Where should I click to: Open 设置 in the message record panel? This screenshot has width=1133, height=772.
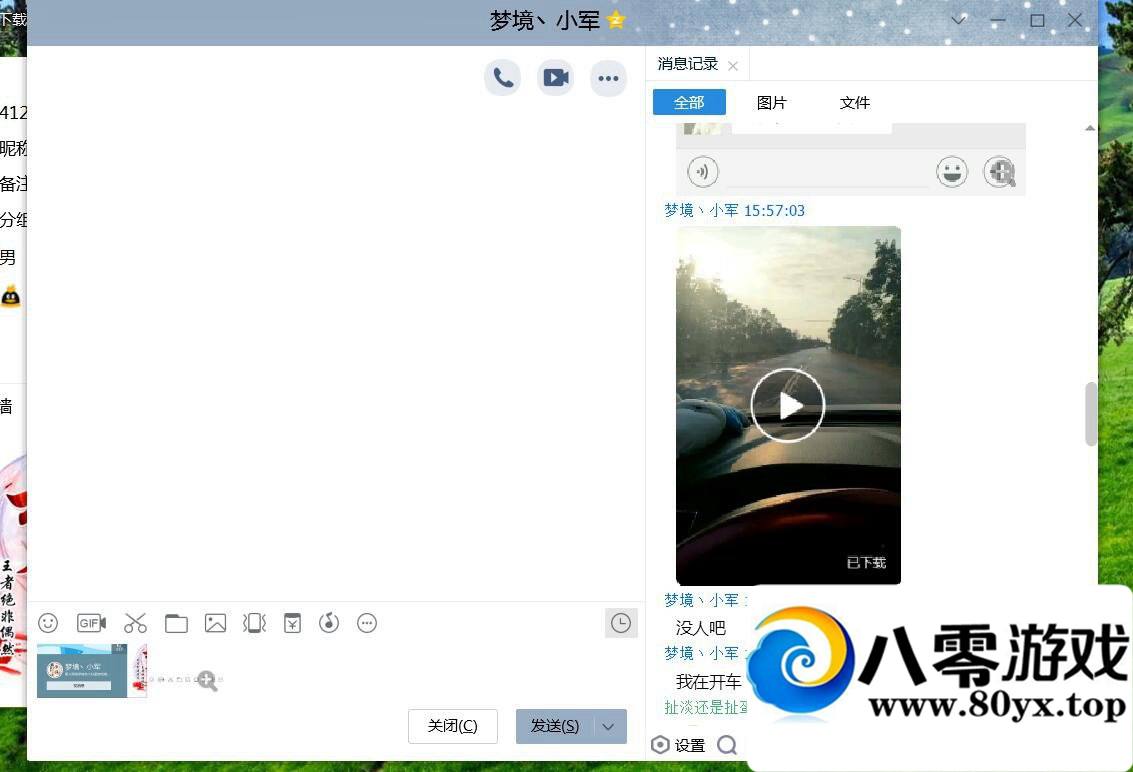tap(680, 745)
